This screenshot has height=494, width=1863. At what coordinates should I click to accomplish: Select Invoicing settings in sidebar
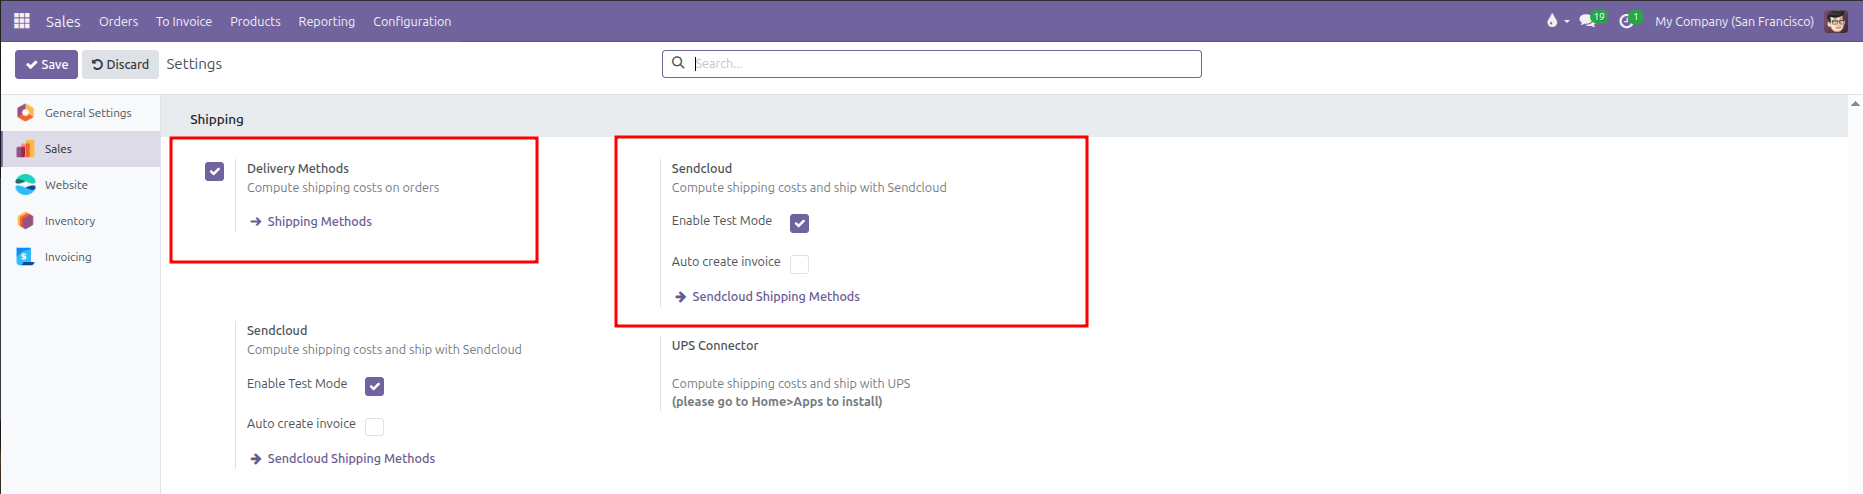point(80,257)
